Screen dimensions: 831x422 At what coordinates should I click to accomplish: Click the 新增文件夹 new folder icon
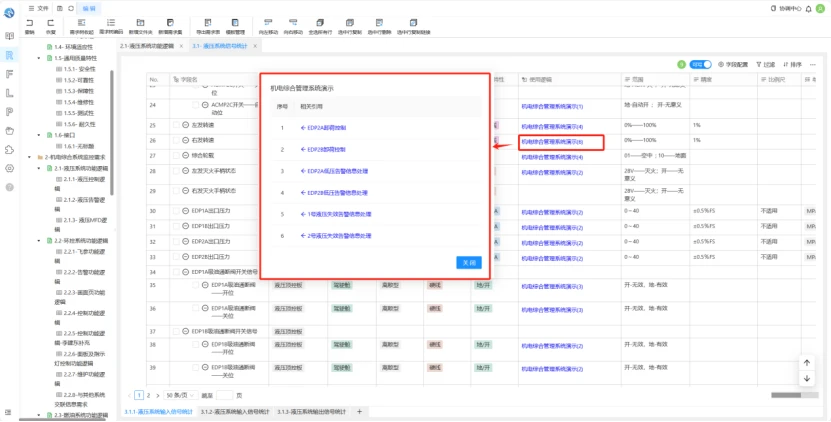[x=140, y=23]
